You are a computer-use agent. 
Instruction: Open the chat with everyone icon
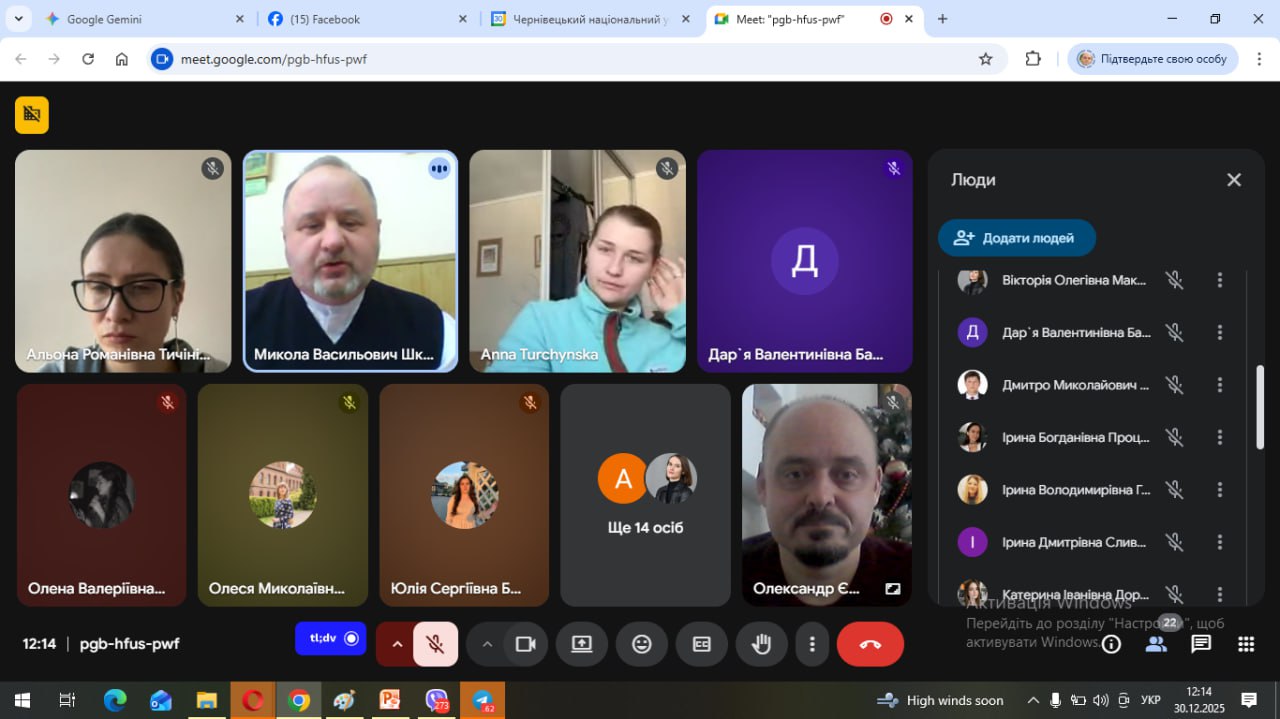pos(1201,644)
